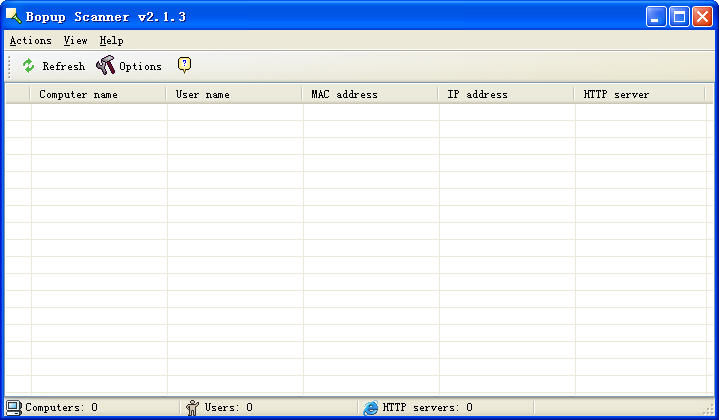Click the yellow help question mark icon
Image resolution: width=719 pixels, height=420 pixels.
coord(184,65)
